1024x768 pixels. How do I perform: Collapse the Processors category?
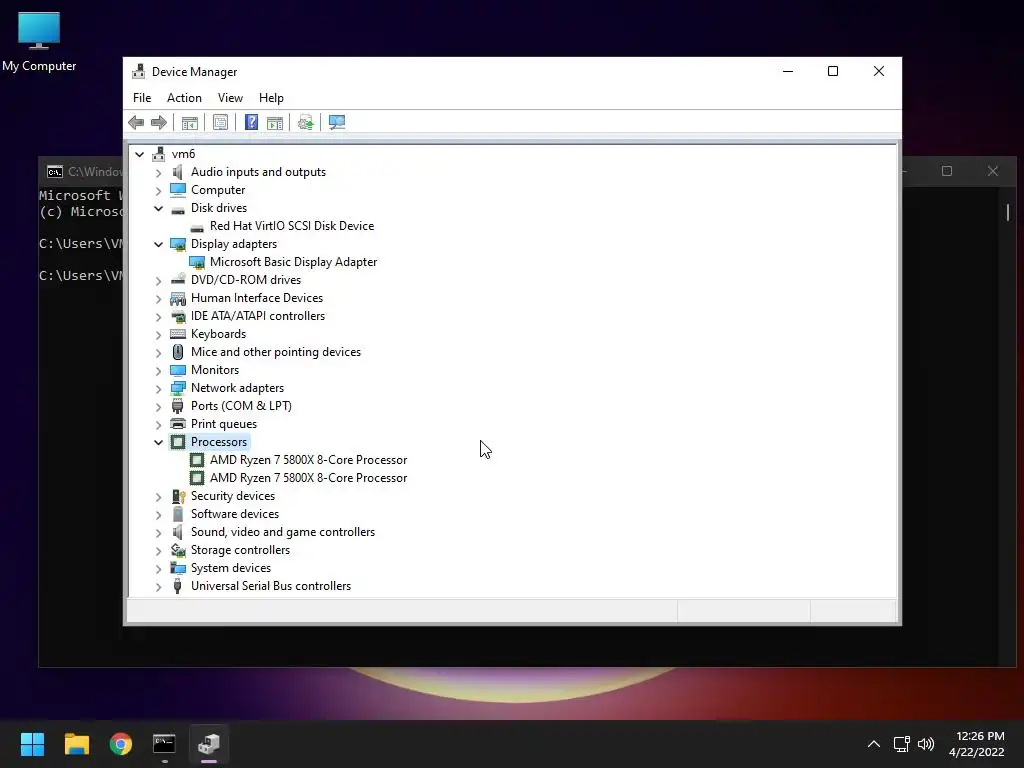click(x=158, y=442)
